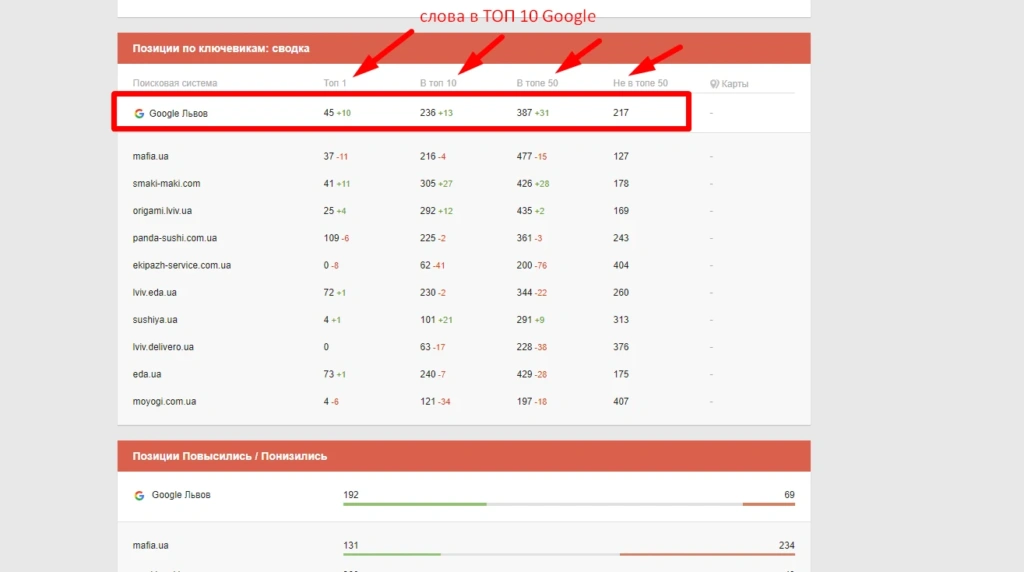Image resolution: width=1024 pixels, height=572 pixels.
Task: Click the Поисковая система column header
Action: (x=175, y=83)
